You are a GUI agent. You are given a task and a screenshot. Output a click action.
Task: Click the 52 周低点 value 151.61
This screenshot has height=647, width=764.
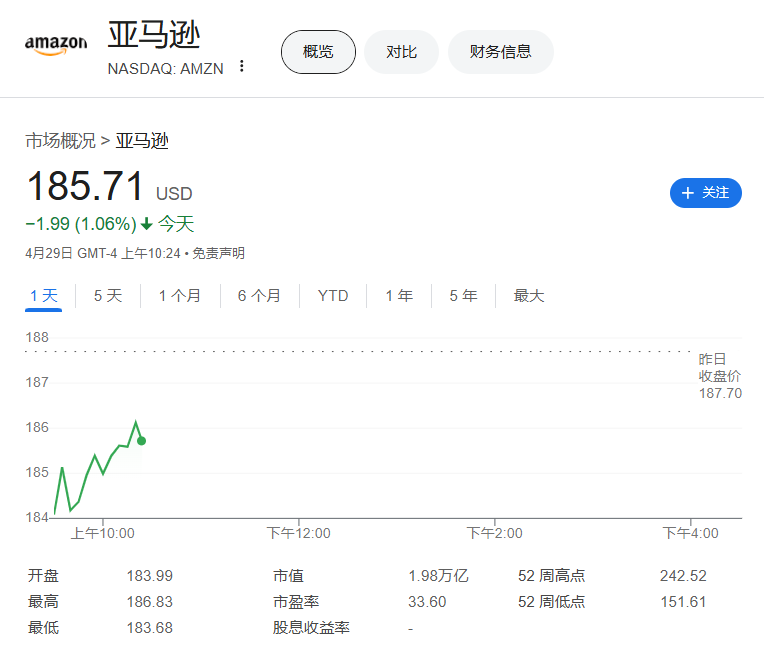[x=683, y=602]
